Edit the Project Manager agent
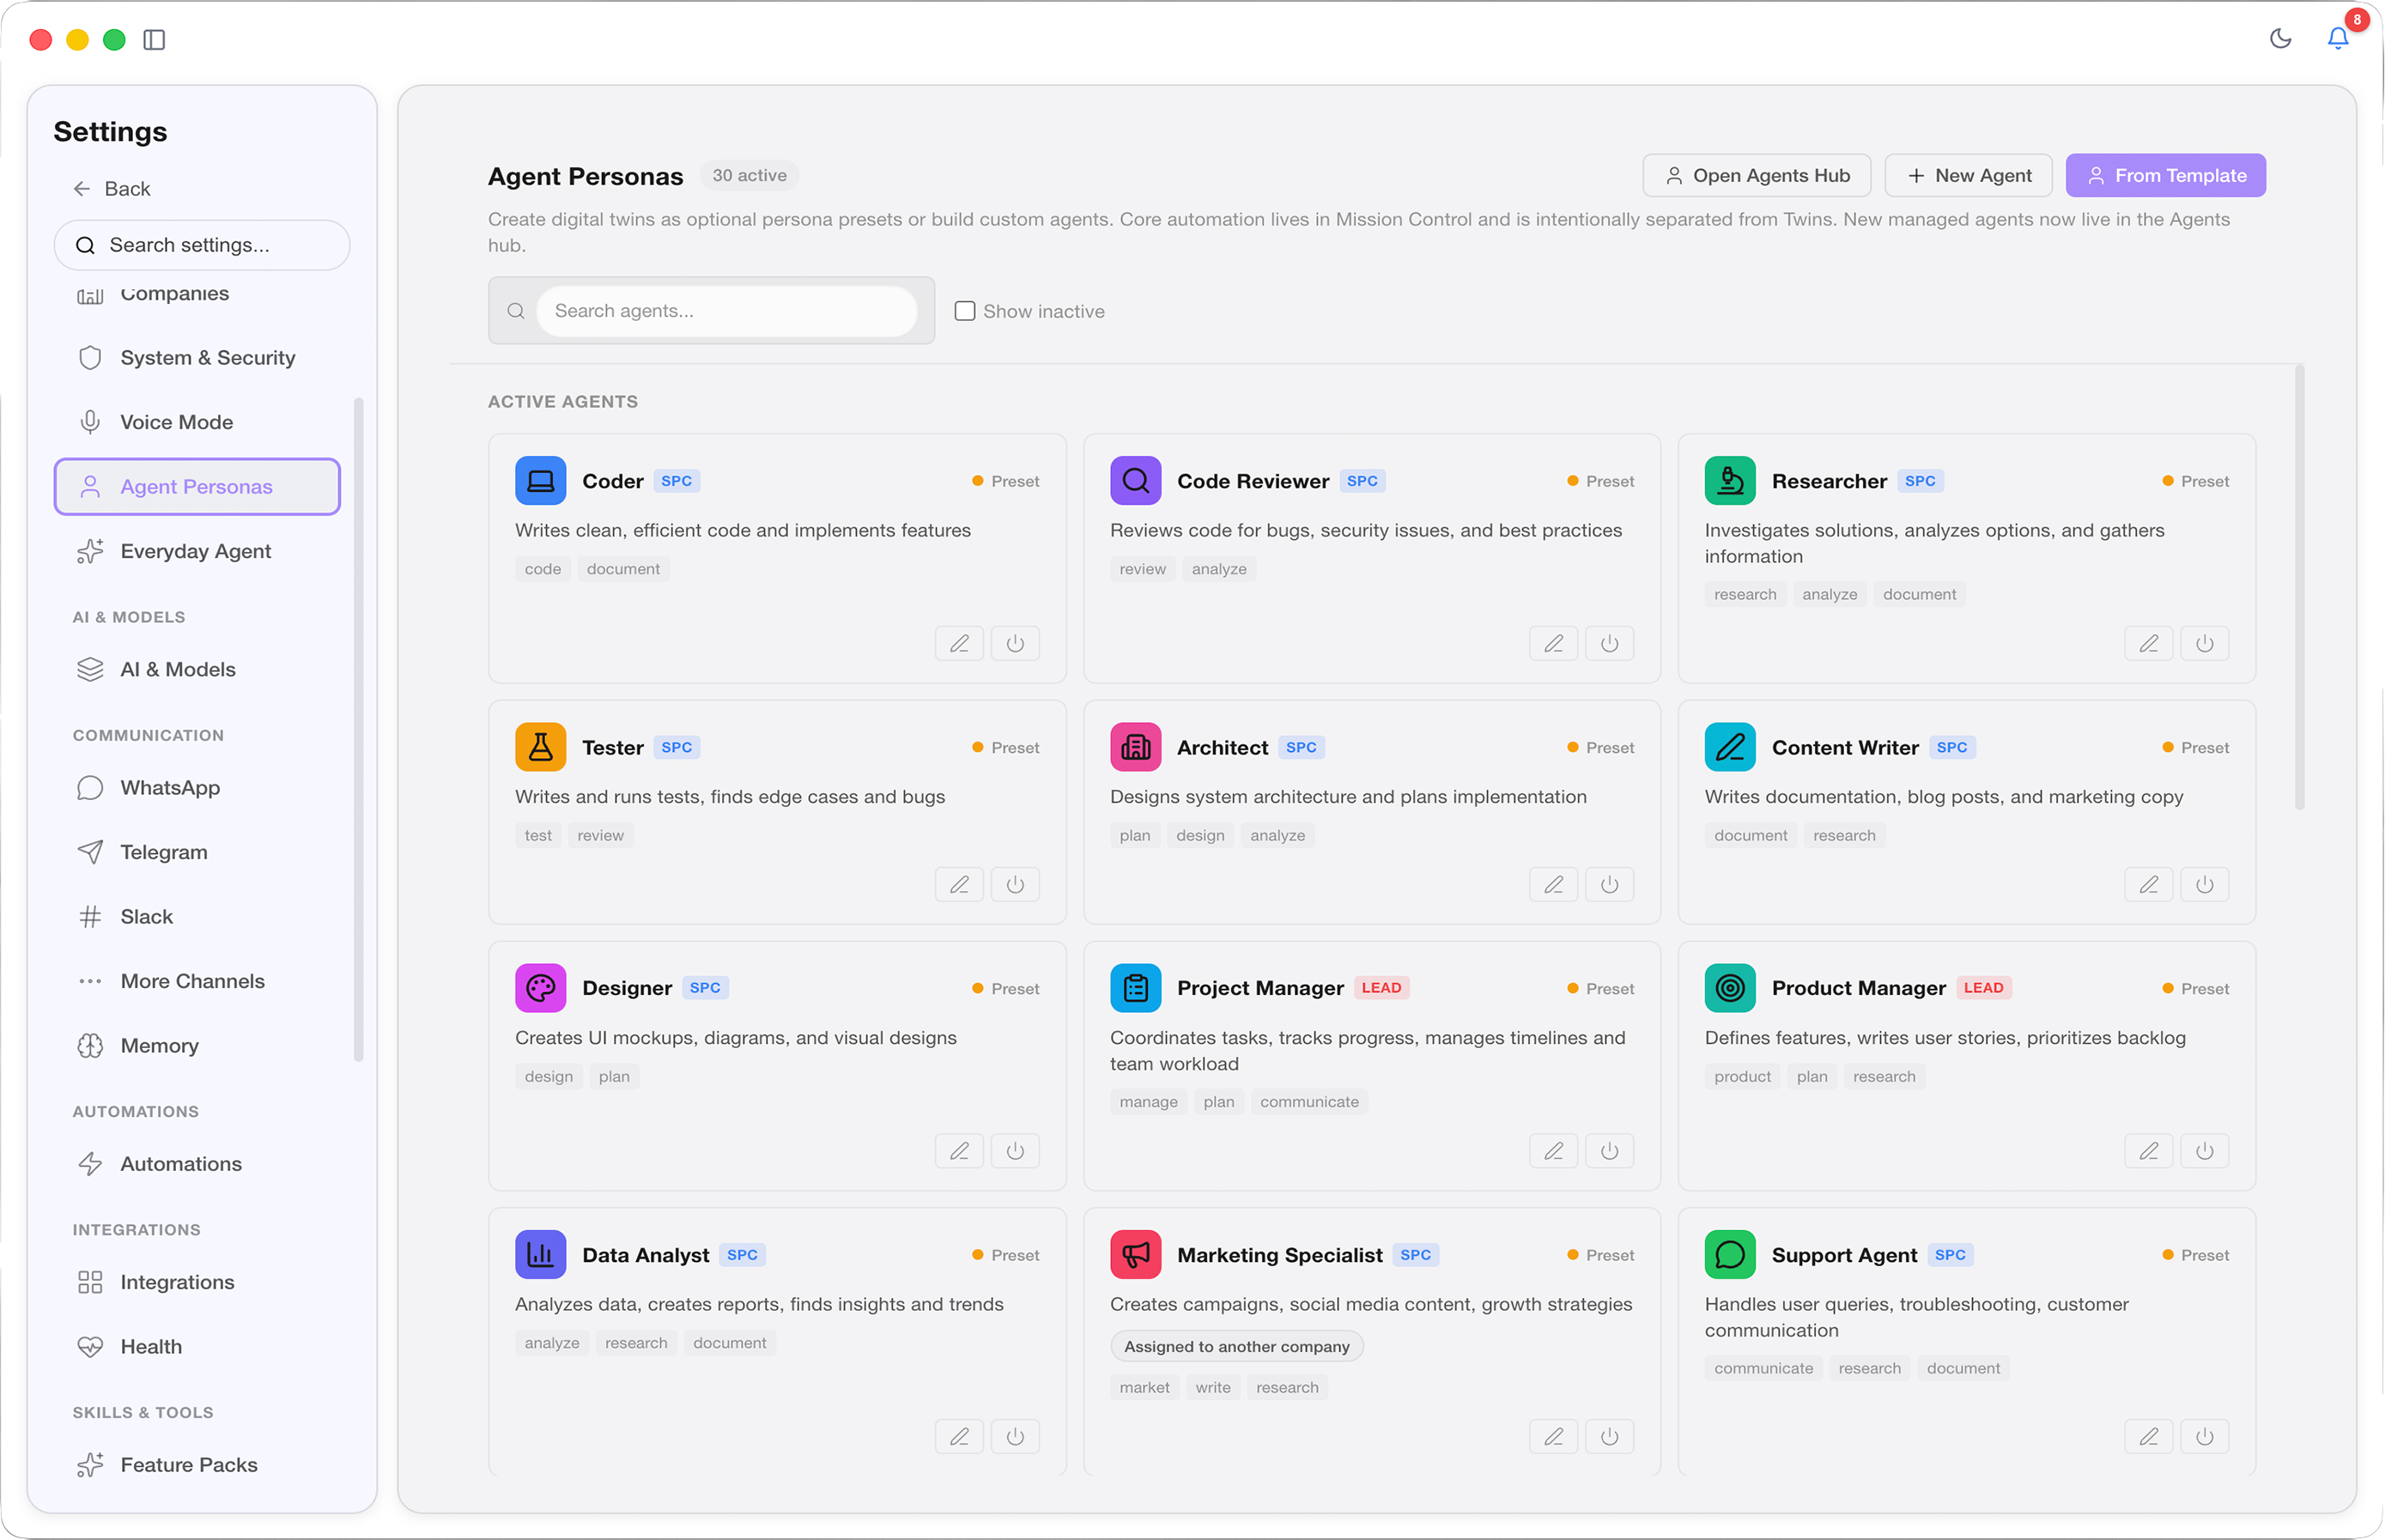Viewport: 2385px width, 1540px height. tap(1553, 1151)
